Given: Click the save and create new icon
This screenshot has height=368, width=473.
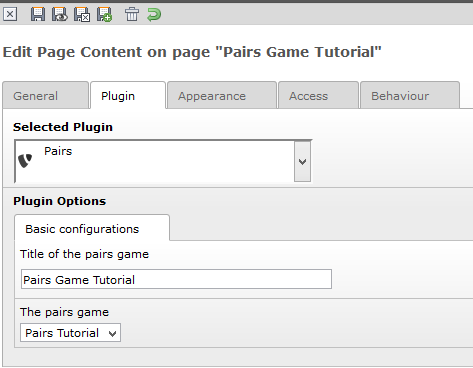Looking at the screenshot, I should point(104,14).
